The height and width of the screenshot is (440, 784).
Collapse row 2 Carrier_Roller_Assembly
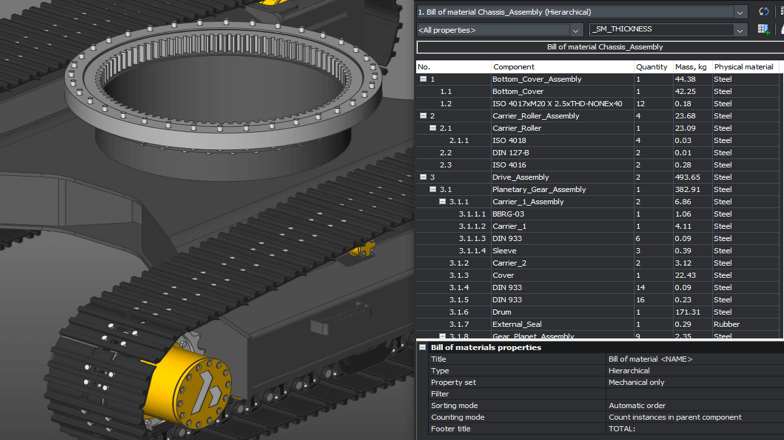click(423, 116)
